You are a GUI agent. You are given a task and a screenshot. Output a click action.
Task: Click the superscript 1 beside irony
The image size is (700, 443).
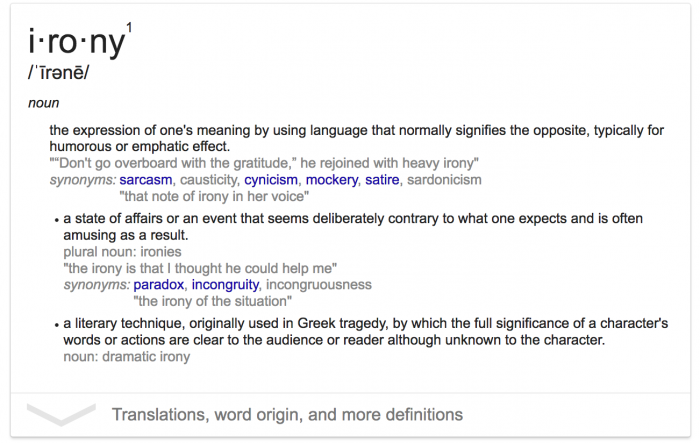pos(129,28)
